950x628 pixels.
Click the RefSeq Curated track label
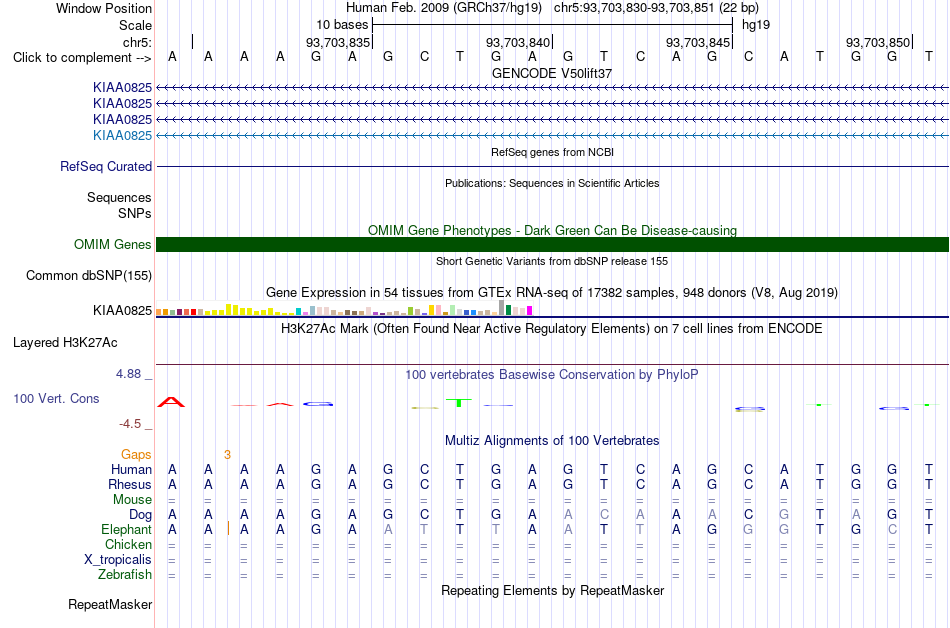pos(106,167)
